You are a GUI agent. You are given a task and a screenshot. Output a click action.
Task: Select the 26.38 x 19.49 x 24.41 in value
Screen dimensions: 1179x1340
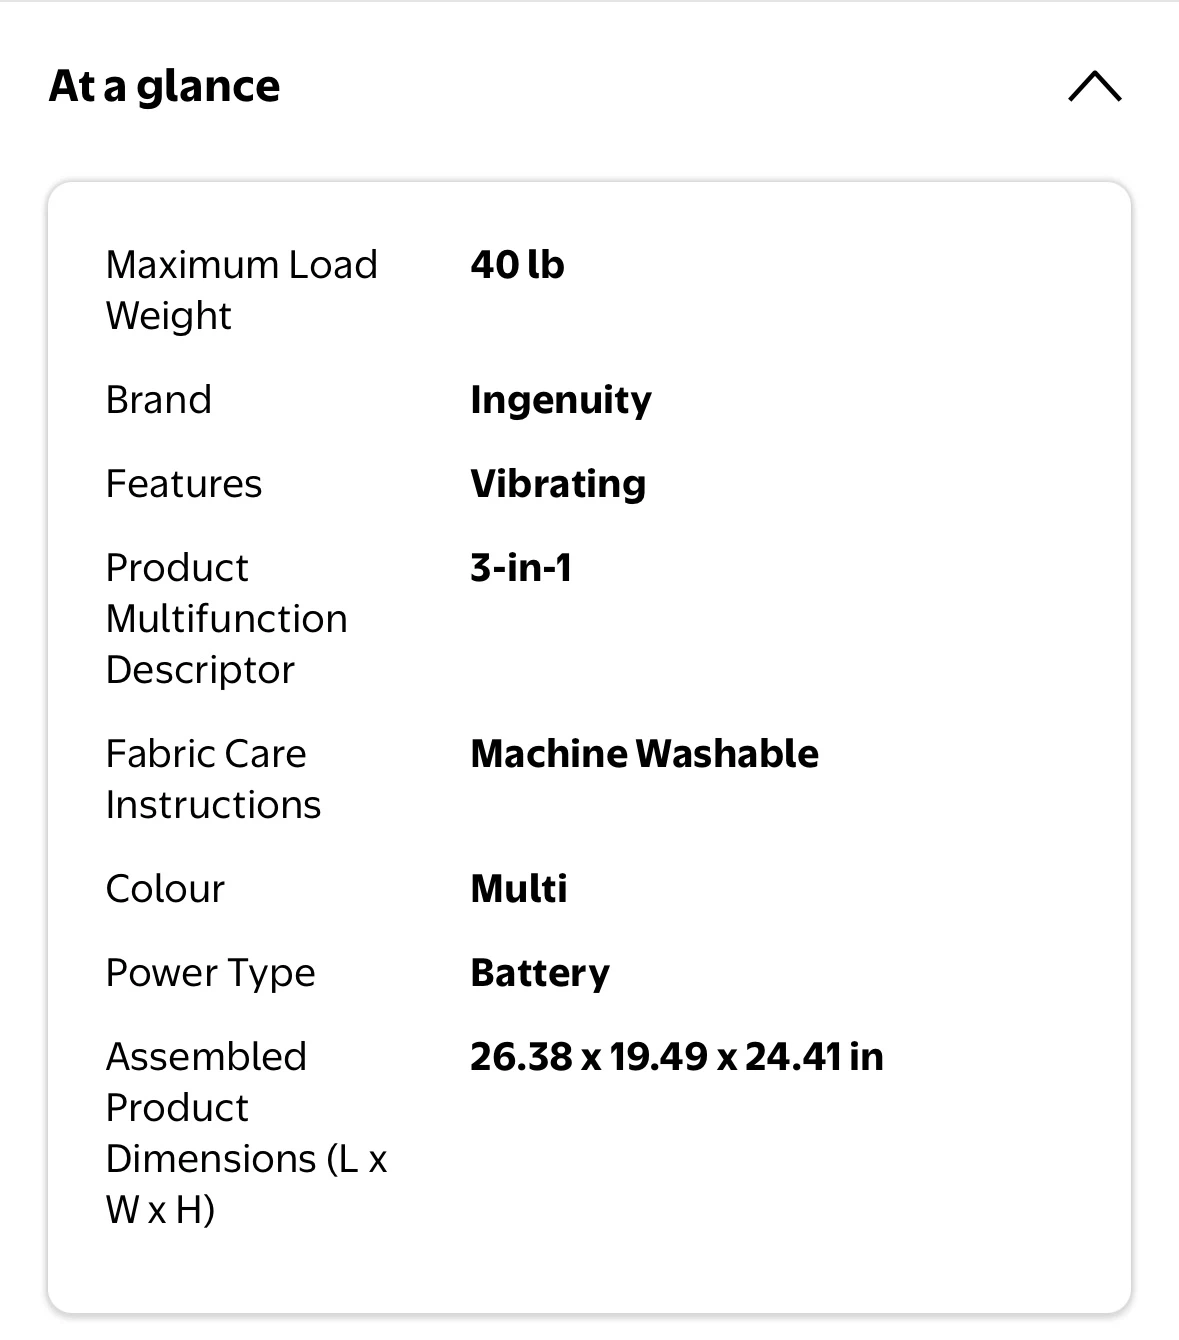pos(677,1057)
